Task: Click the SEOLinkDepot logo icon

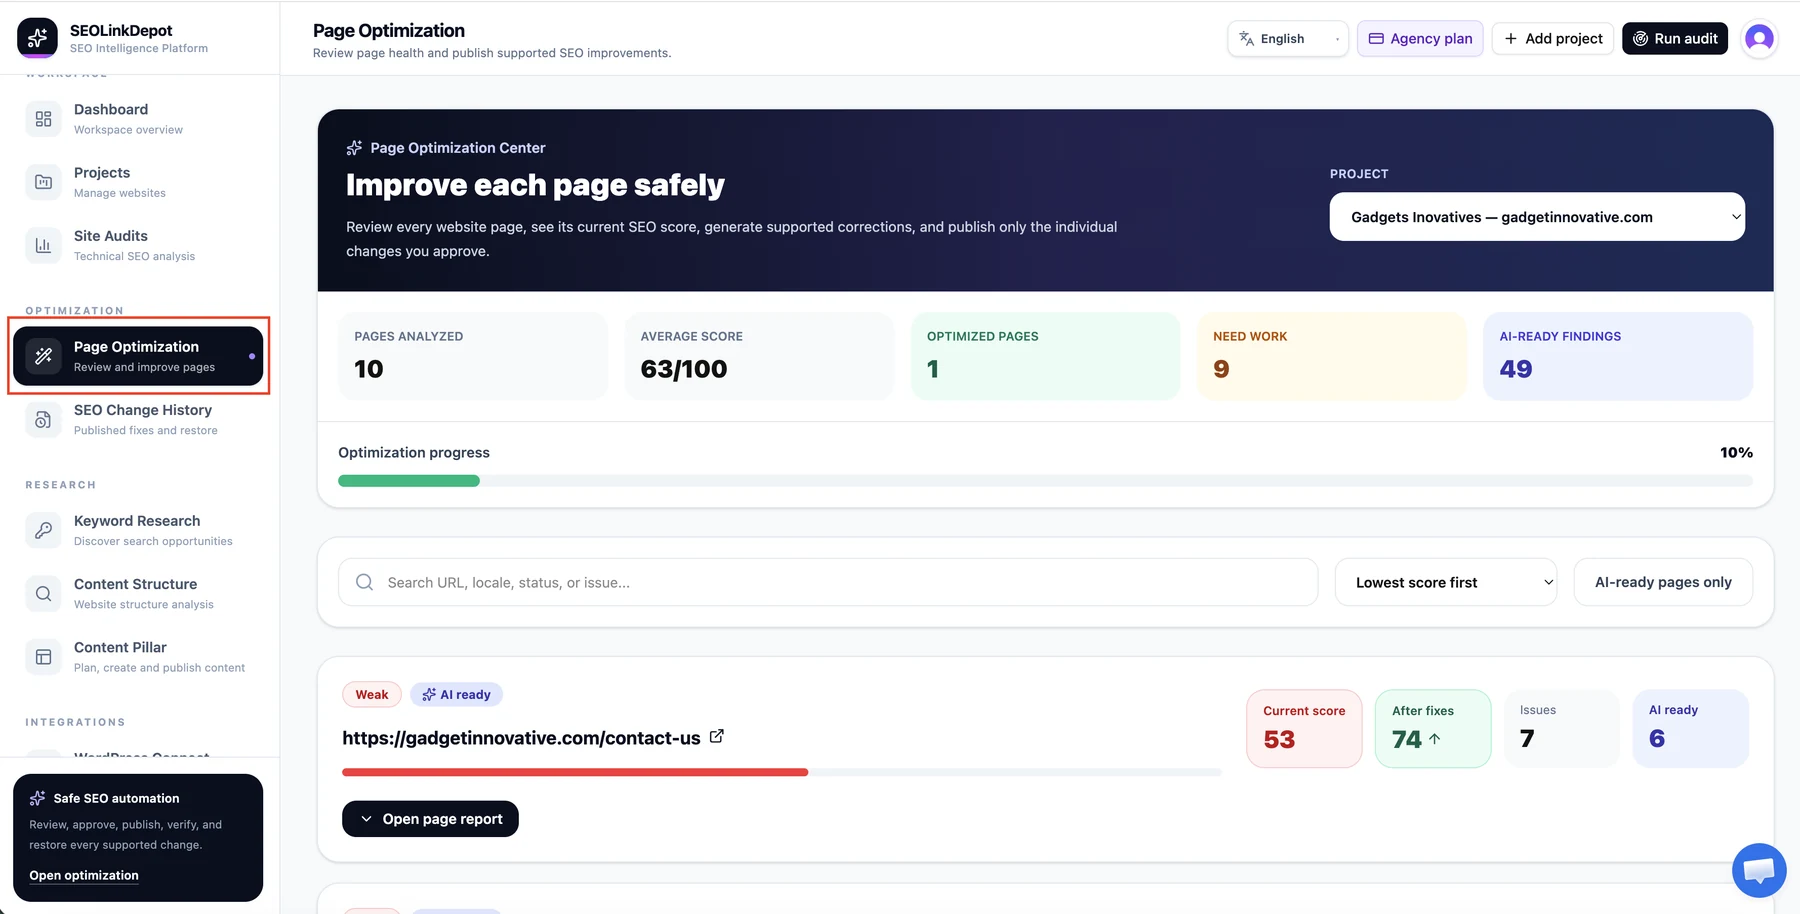Action: pyautogui.click(x=37, y=38)
